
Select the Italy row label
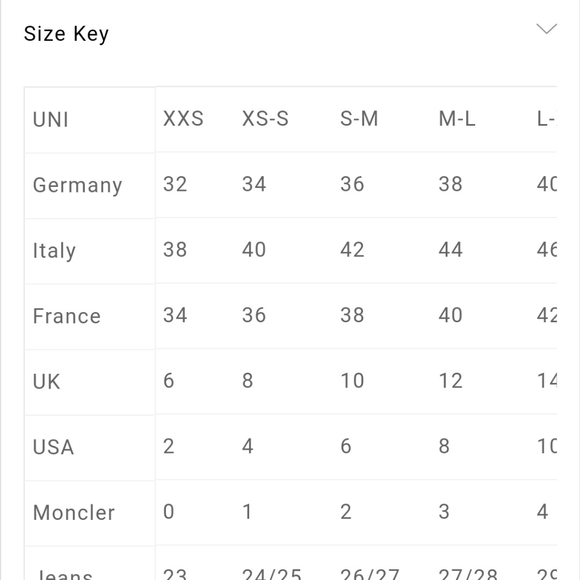54,251
